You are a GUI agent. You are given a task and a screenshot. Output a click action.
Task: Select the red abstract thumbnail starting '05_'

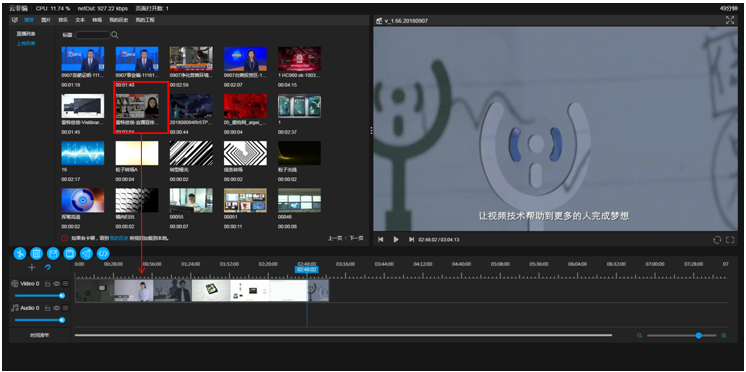tap(245, 106)
